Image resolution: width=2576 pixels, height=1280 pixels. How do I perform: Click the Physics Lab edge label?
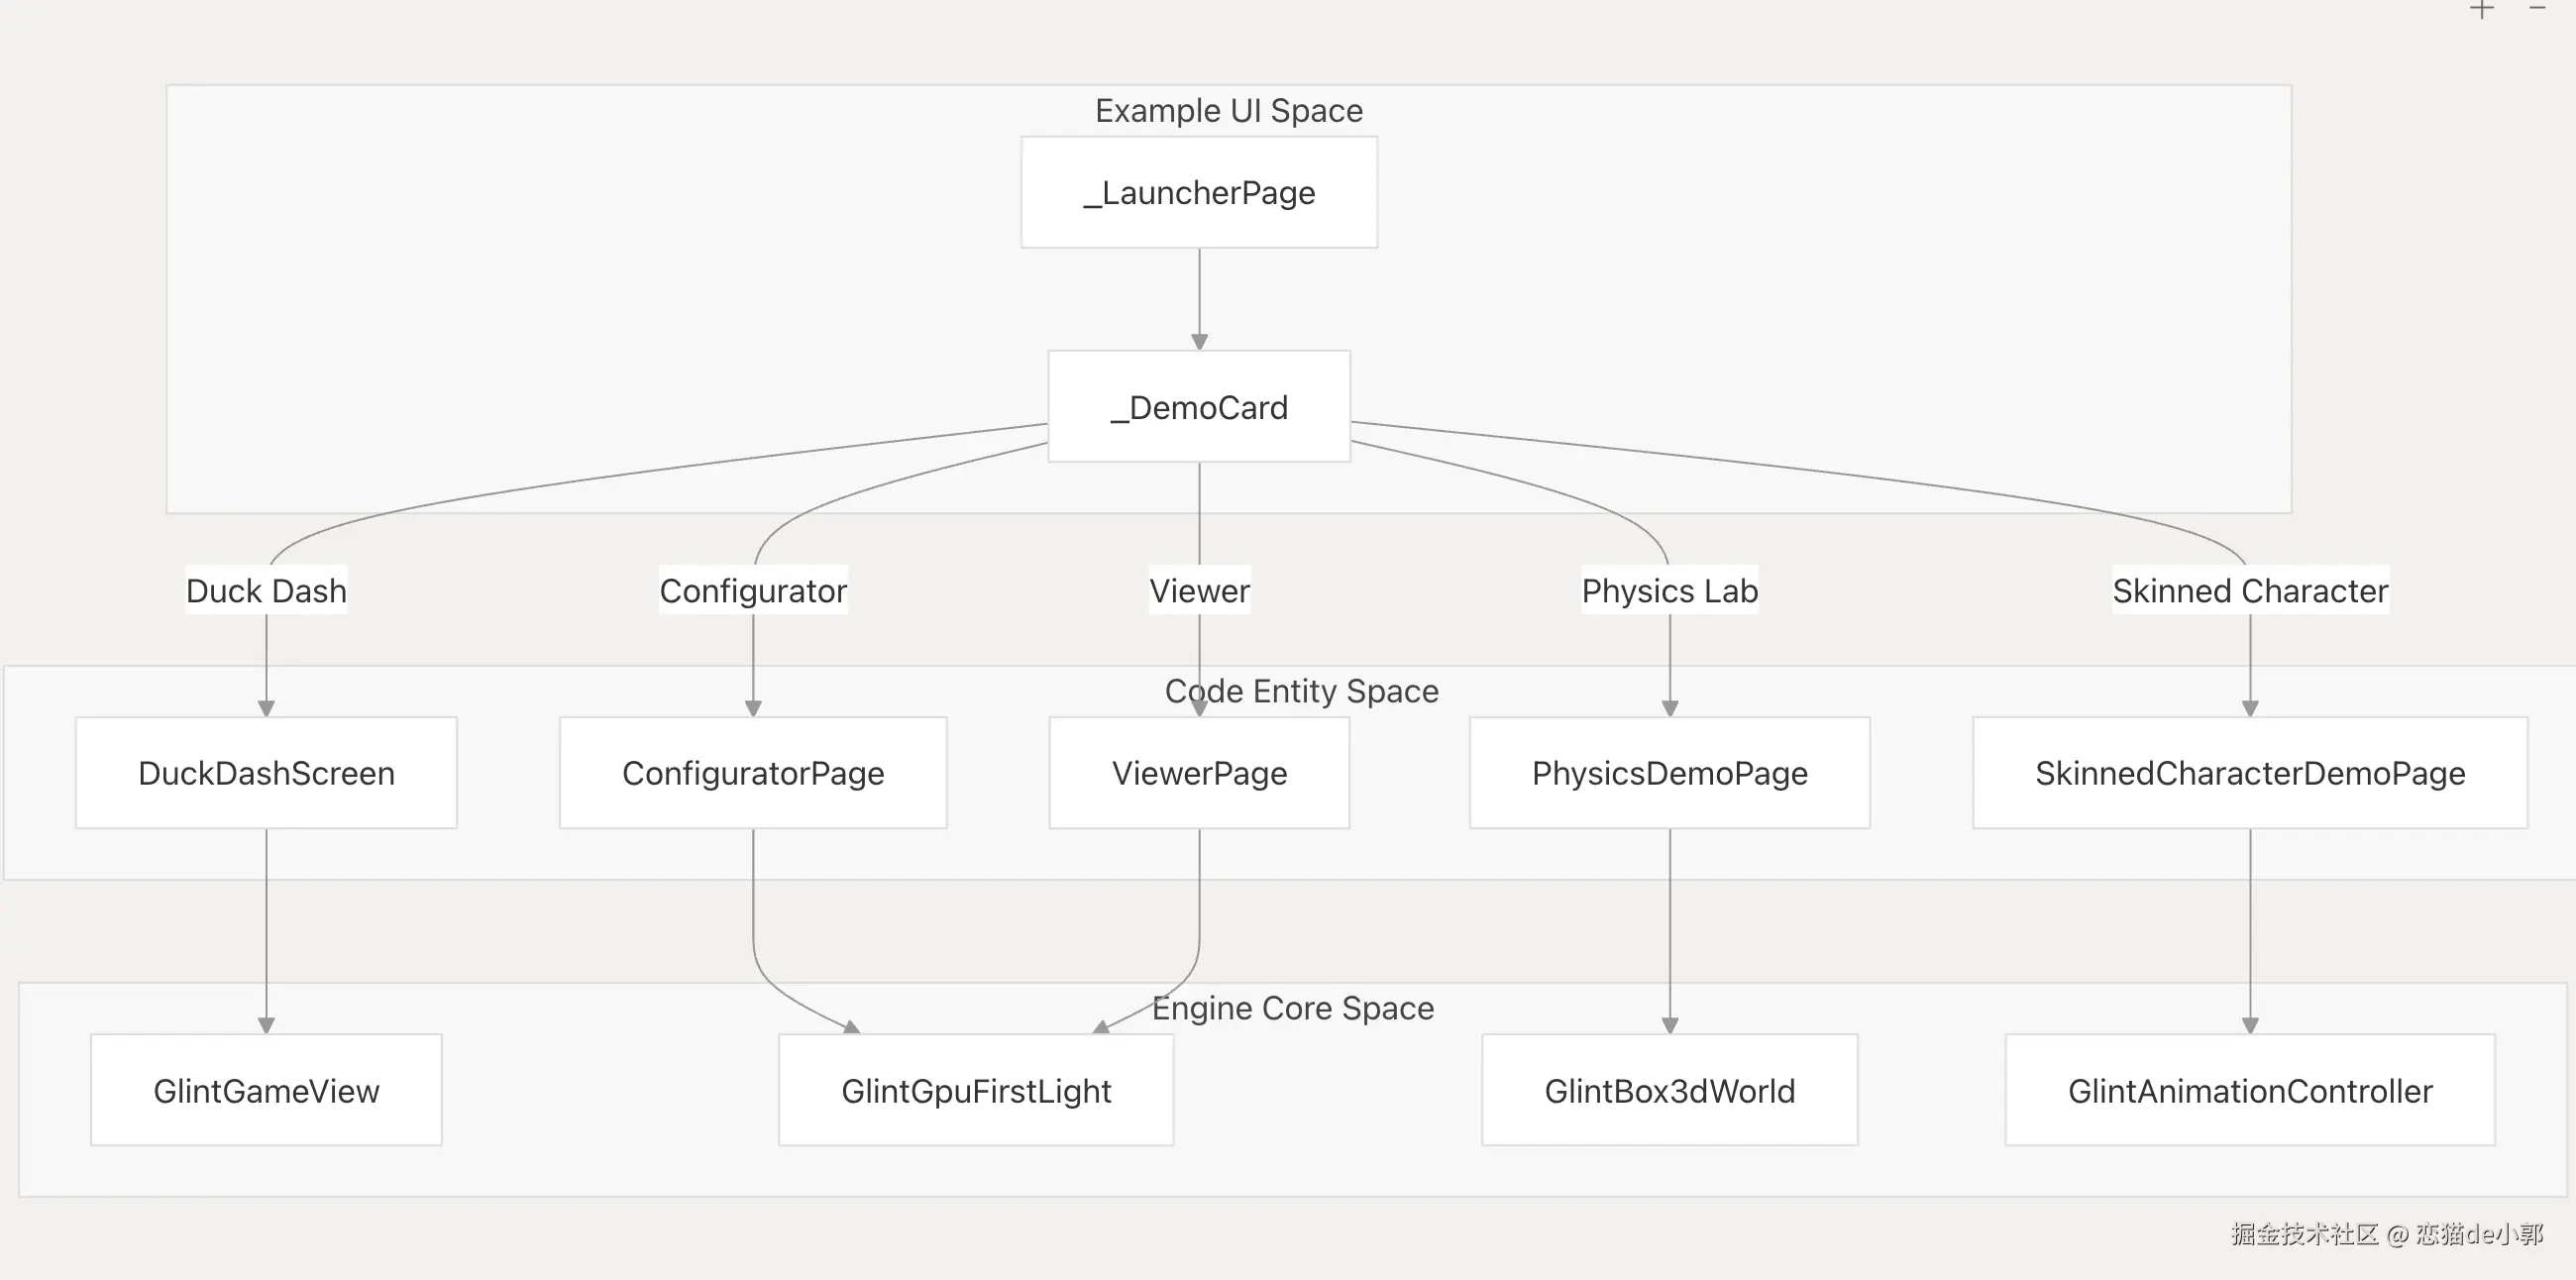1669,590
